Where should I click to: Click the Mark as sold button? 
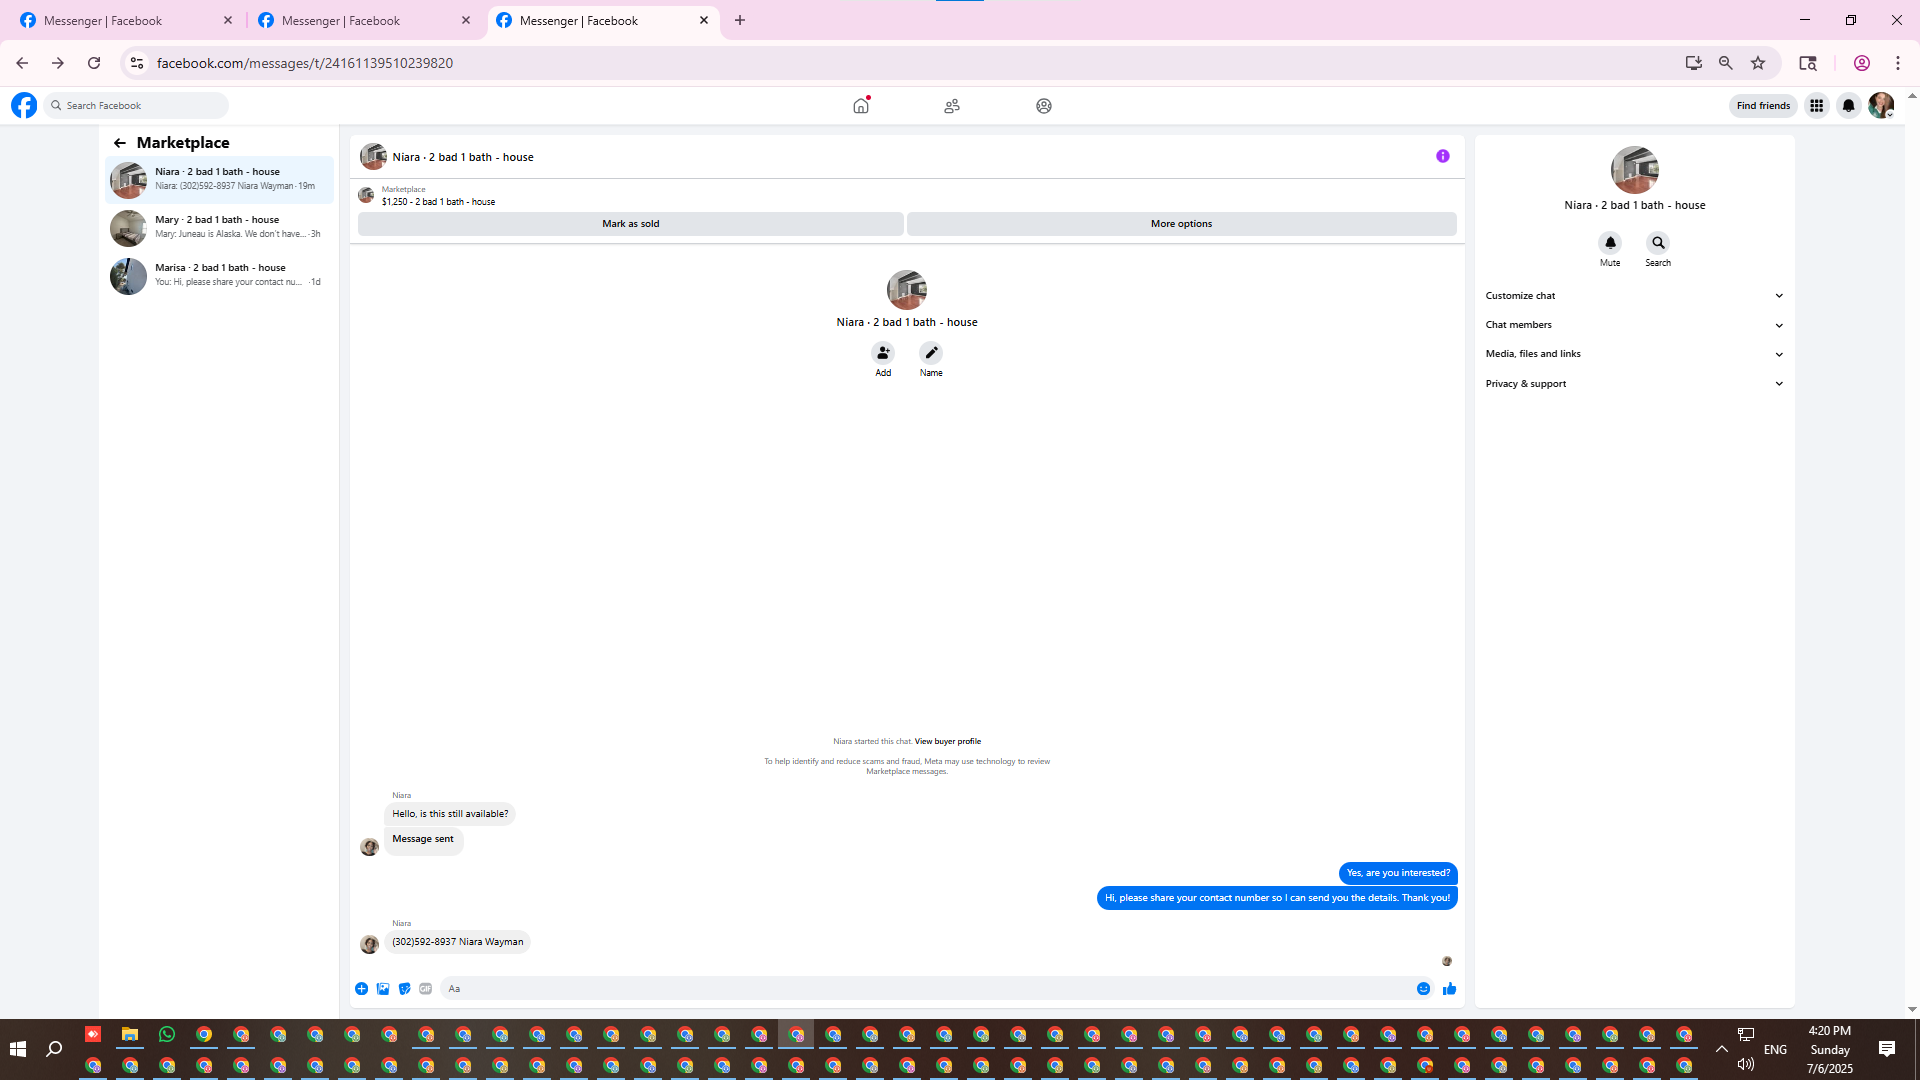tap(630, 224)
